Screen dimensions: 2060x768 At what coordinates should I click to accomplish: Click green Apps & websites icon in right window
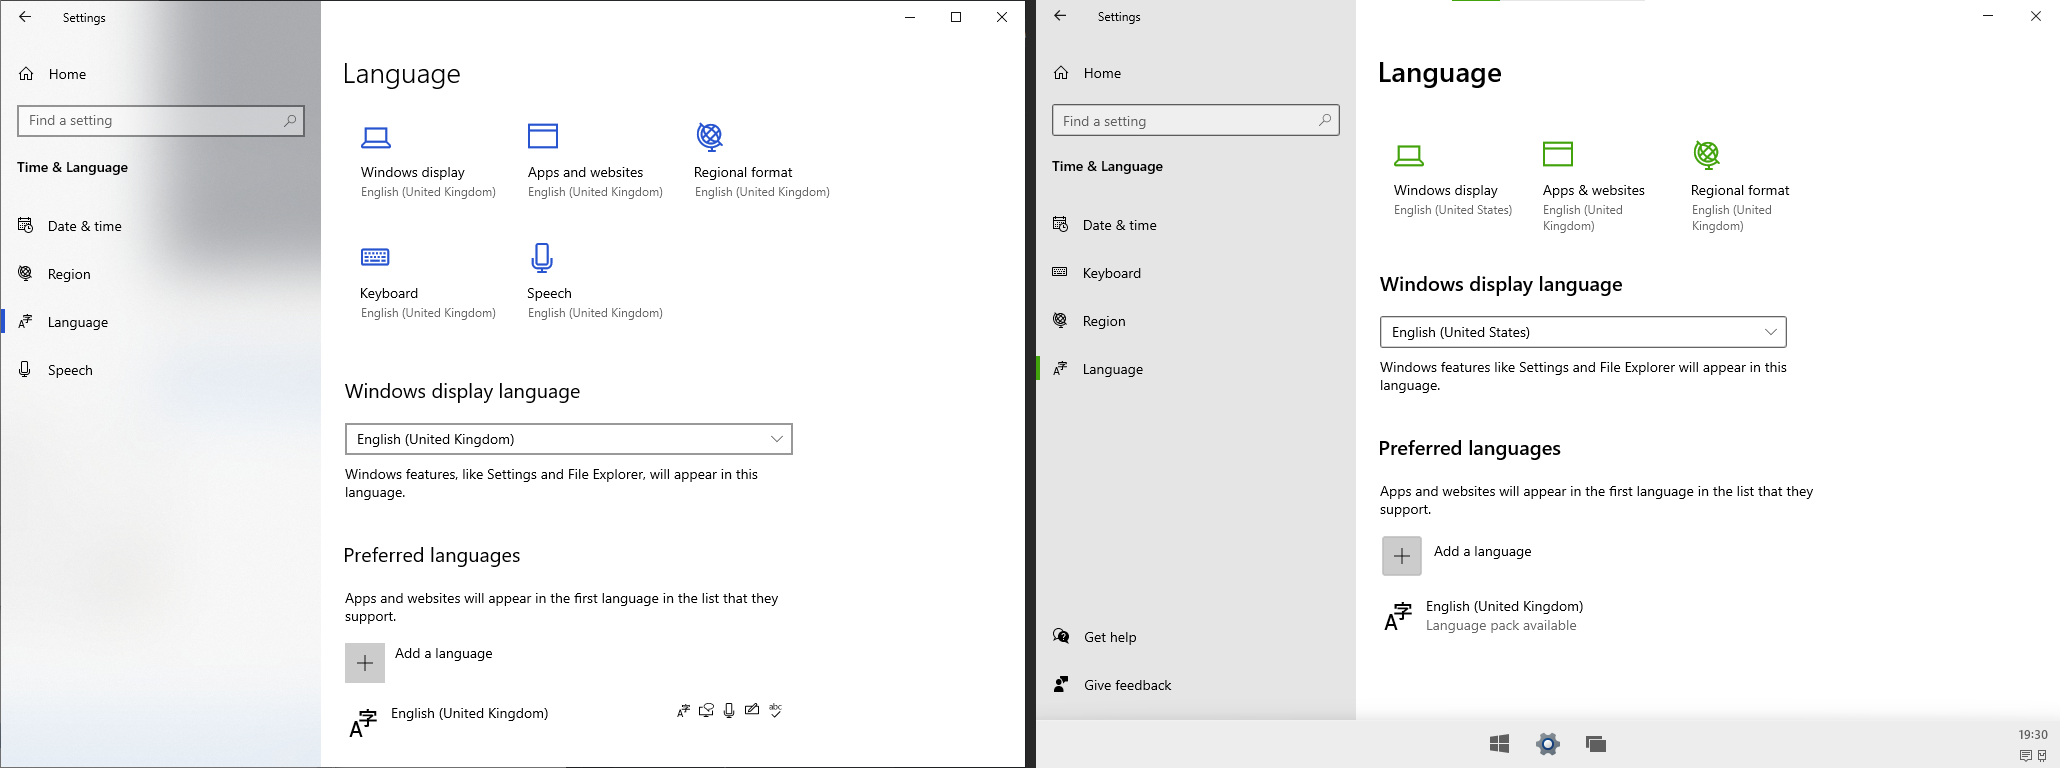coord(1558,153)
